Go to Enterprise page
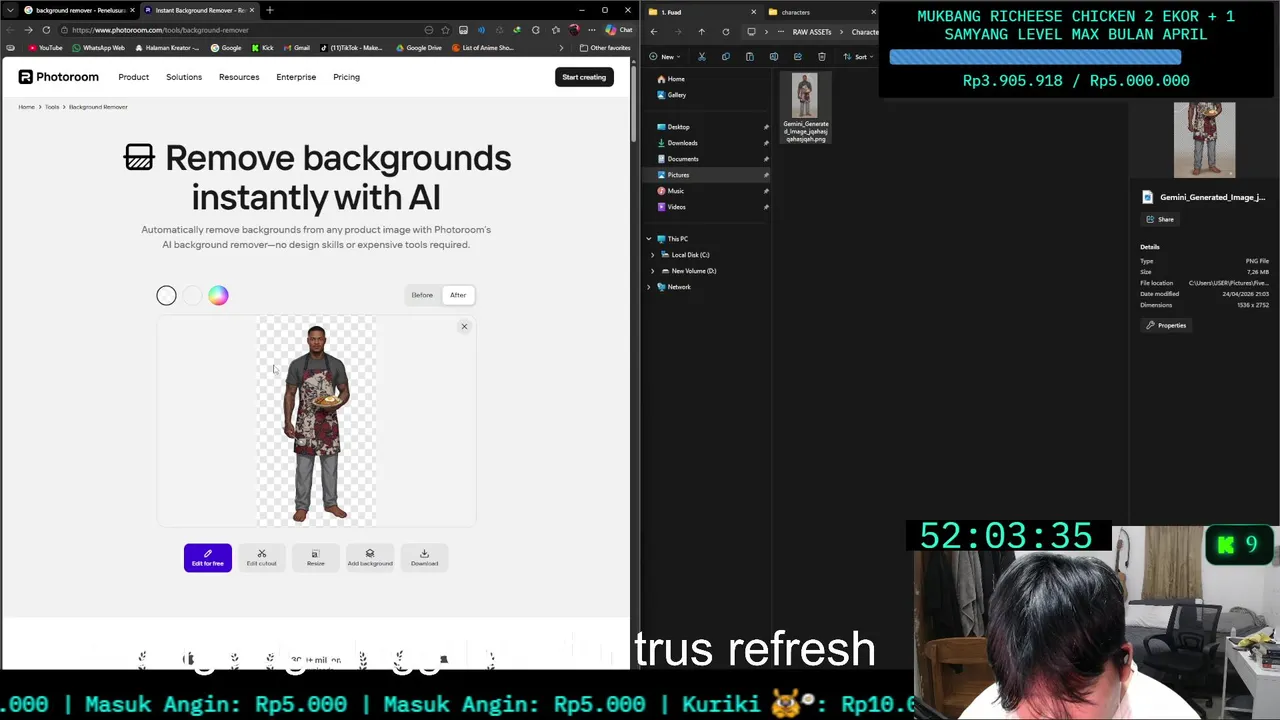The height and width of the screenshot is (720, 1280). 296,77
